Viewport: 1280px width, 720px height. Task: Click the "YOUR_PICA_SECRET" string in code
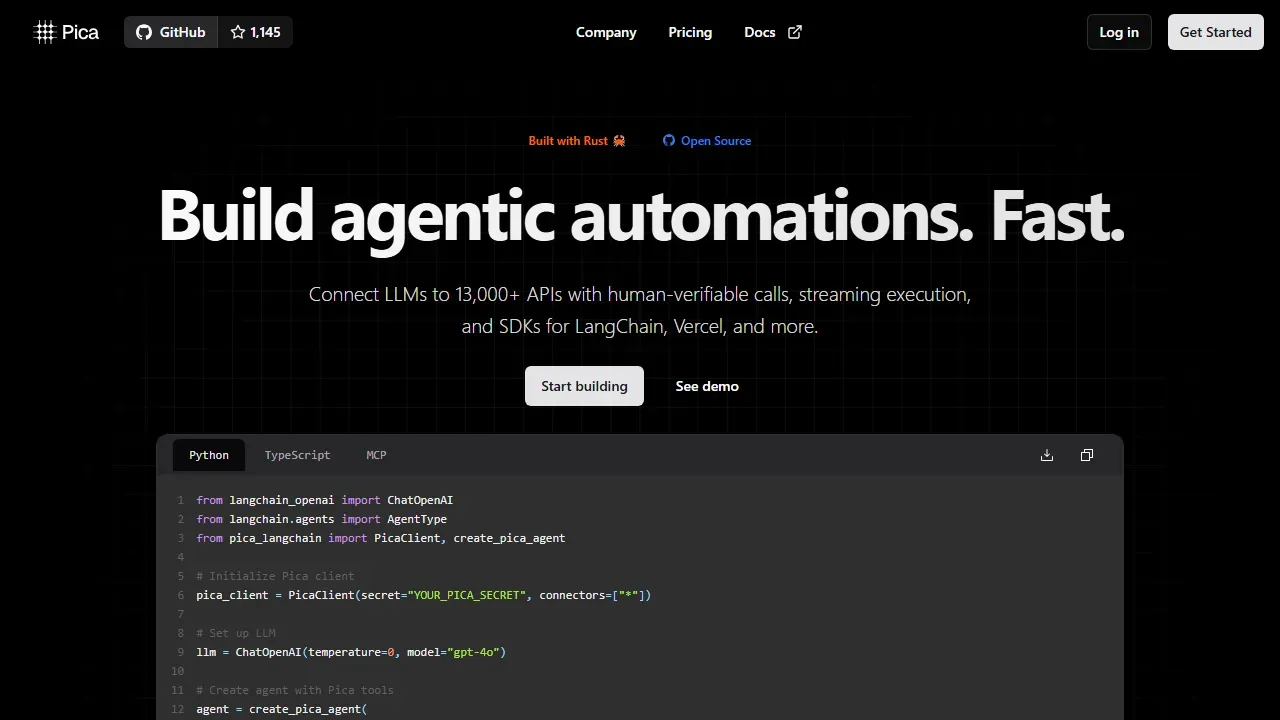point(464,595)
